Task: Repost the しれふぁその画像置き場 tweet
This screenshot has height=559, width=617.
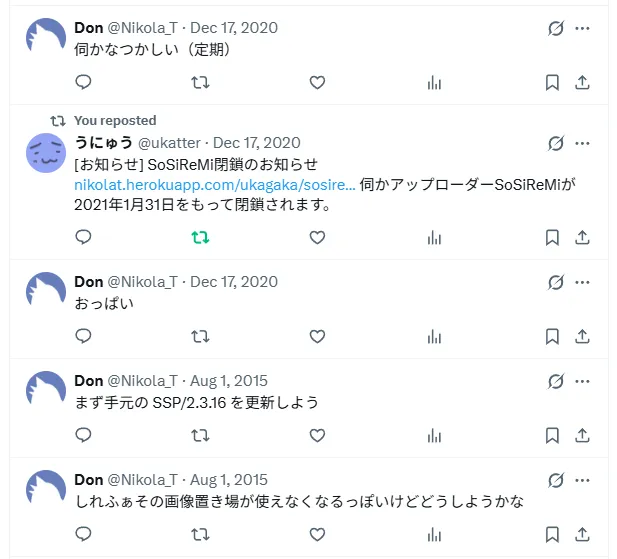Action: point(200,535)
